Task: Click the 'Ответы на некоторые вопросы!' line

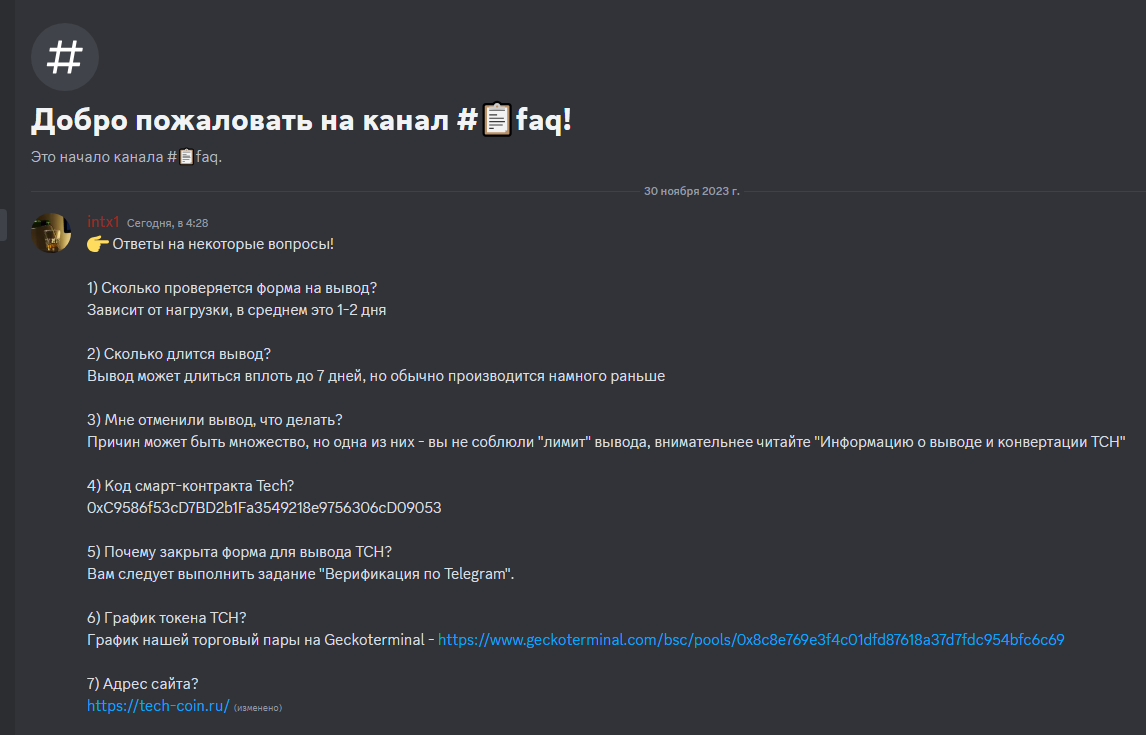Action: point(223,244)
